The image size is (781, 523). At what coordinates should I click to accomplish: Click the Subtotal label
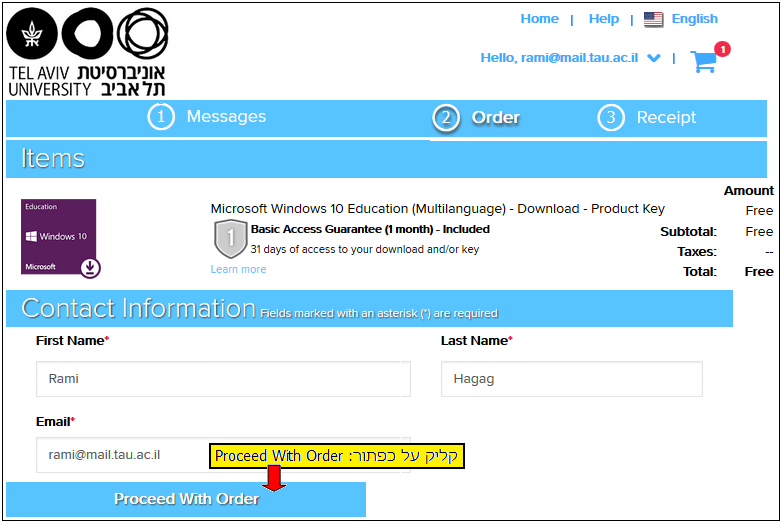tap(688, 232)
